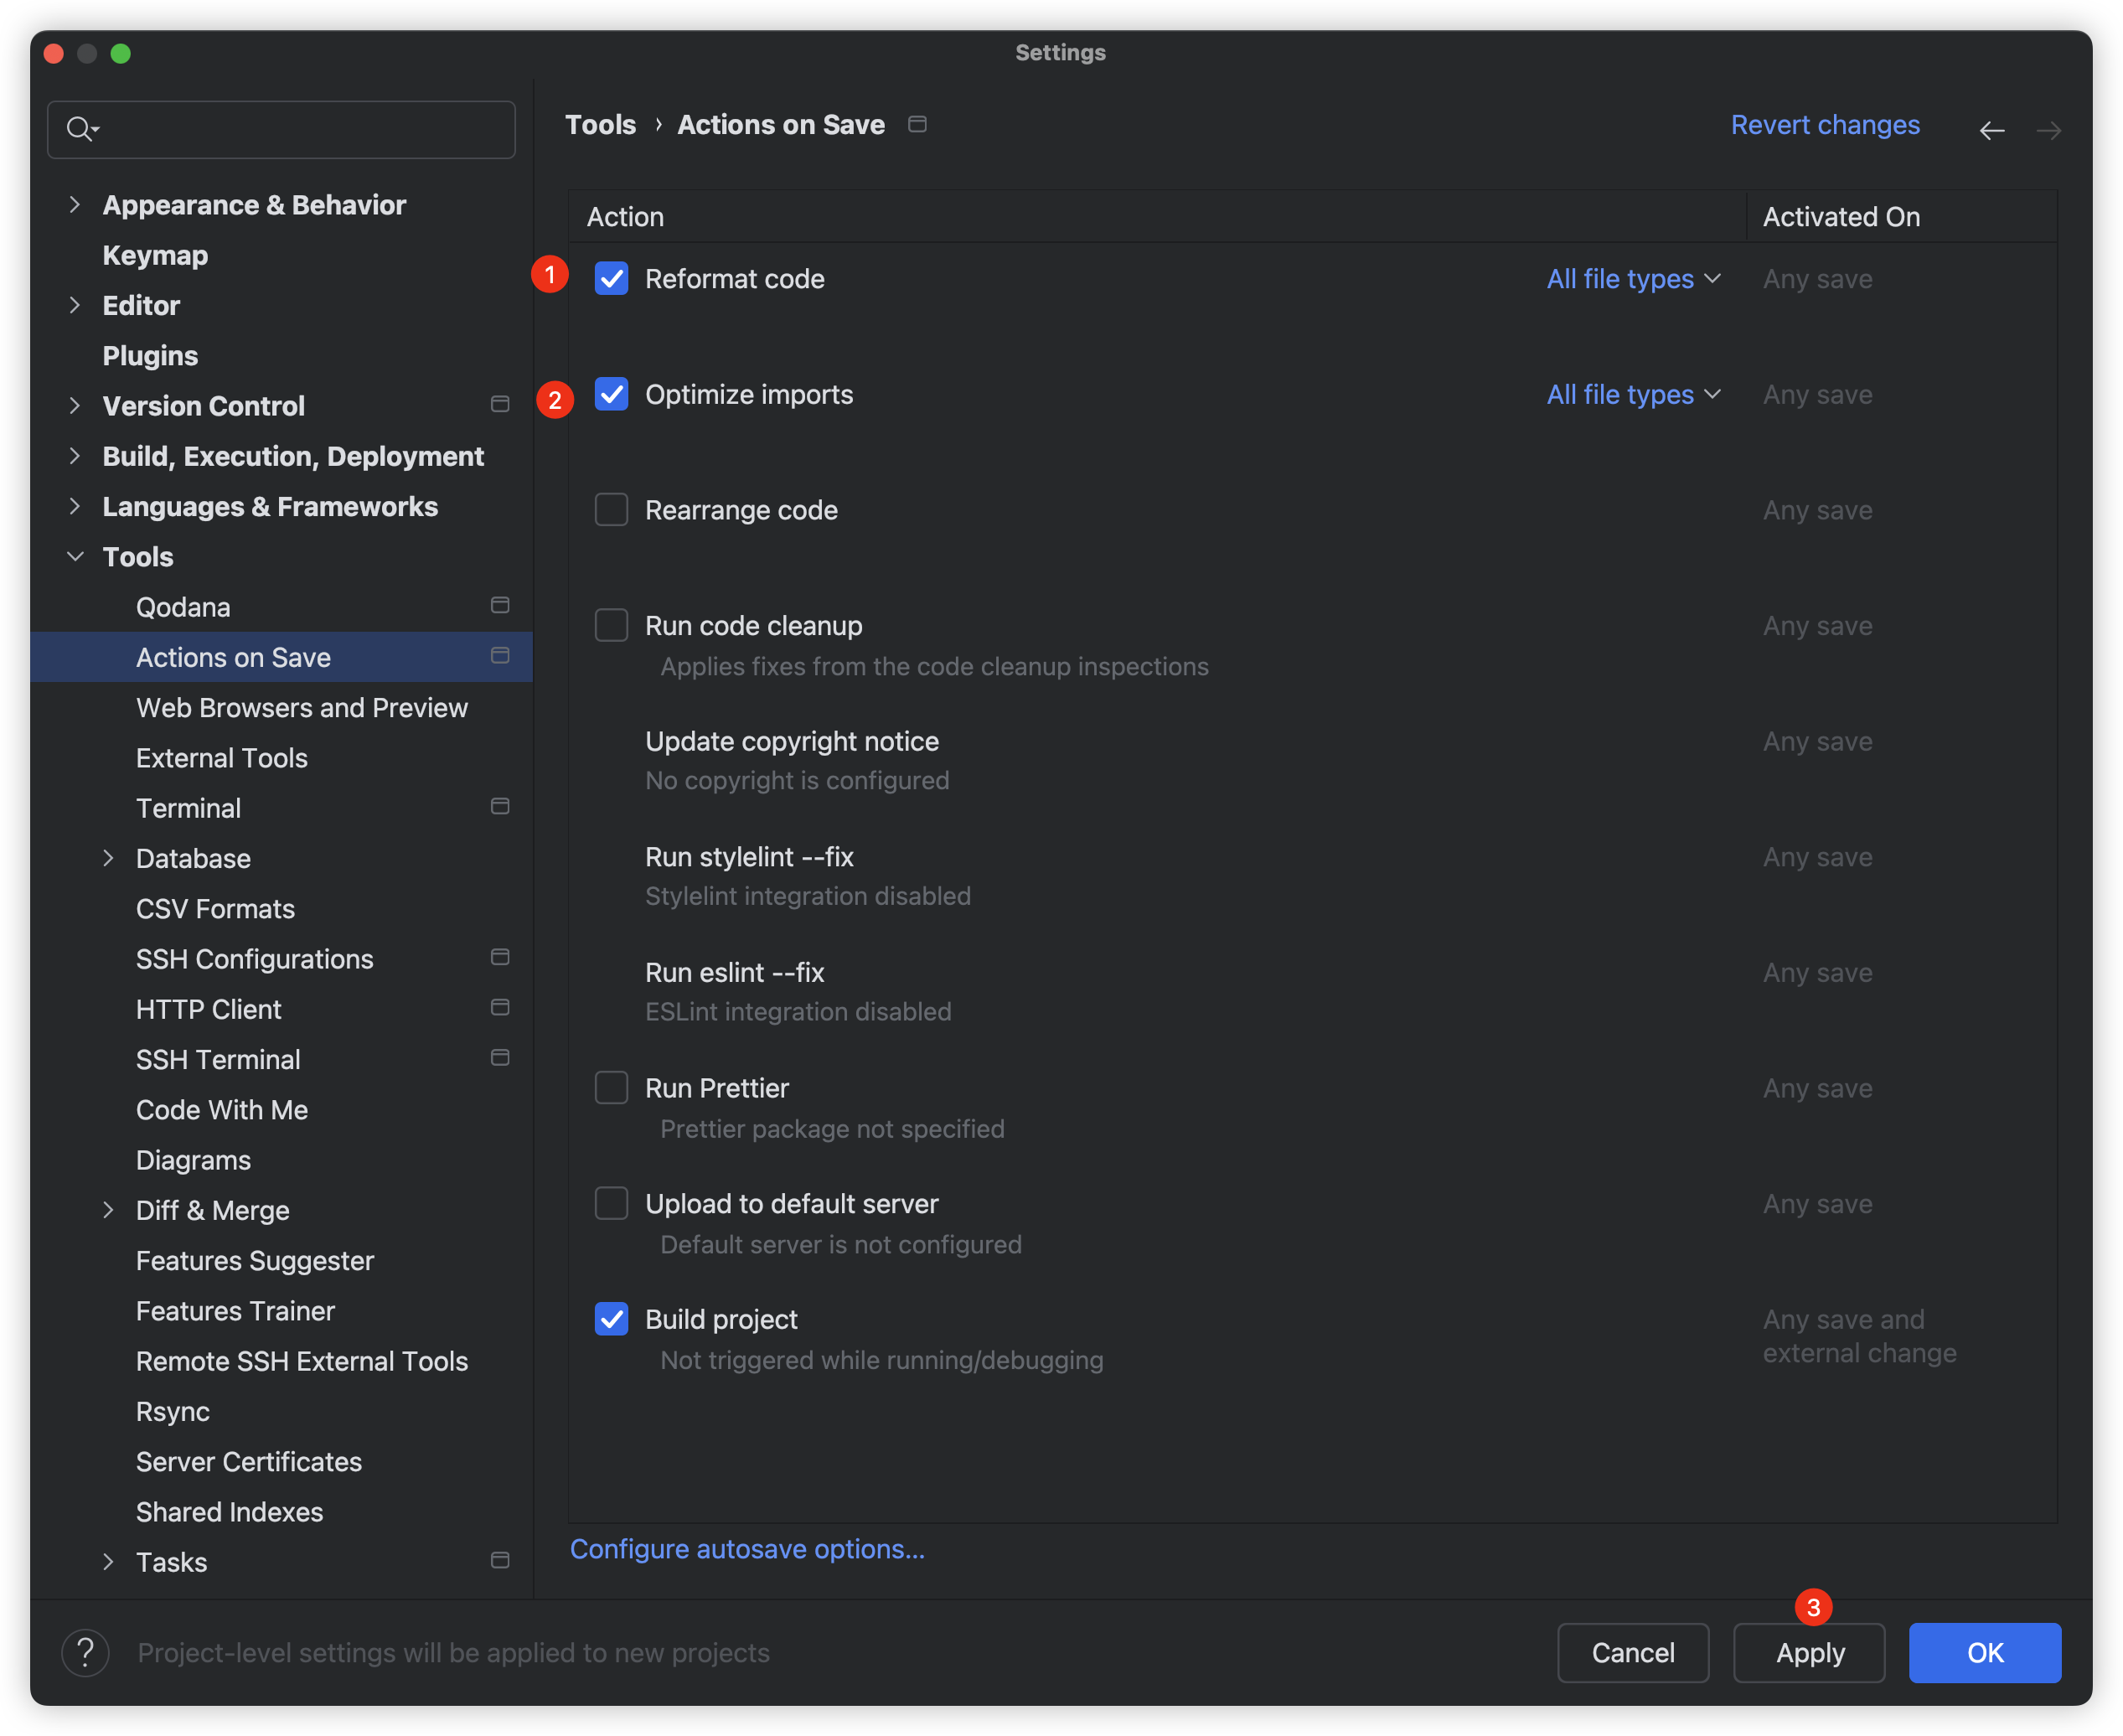Click project-level icon next to HTTP Client
The image size is (2123, 1736).
point(500,1007)
